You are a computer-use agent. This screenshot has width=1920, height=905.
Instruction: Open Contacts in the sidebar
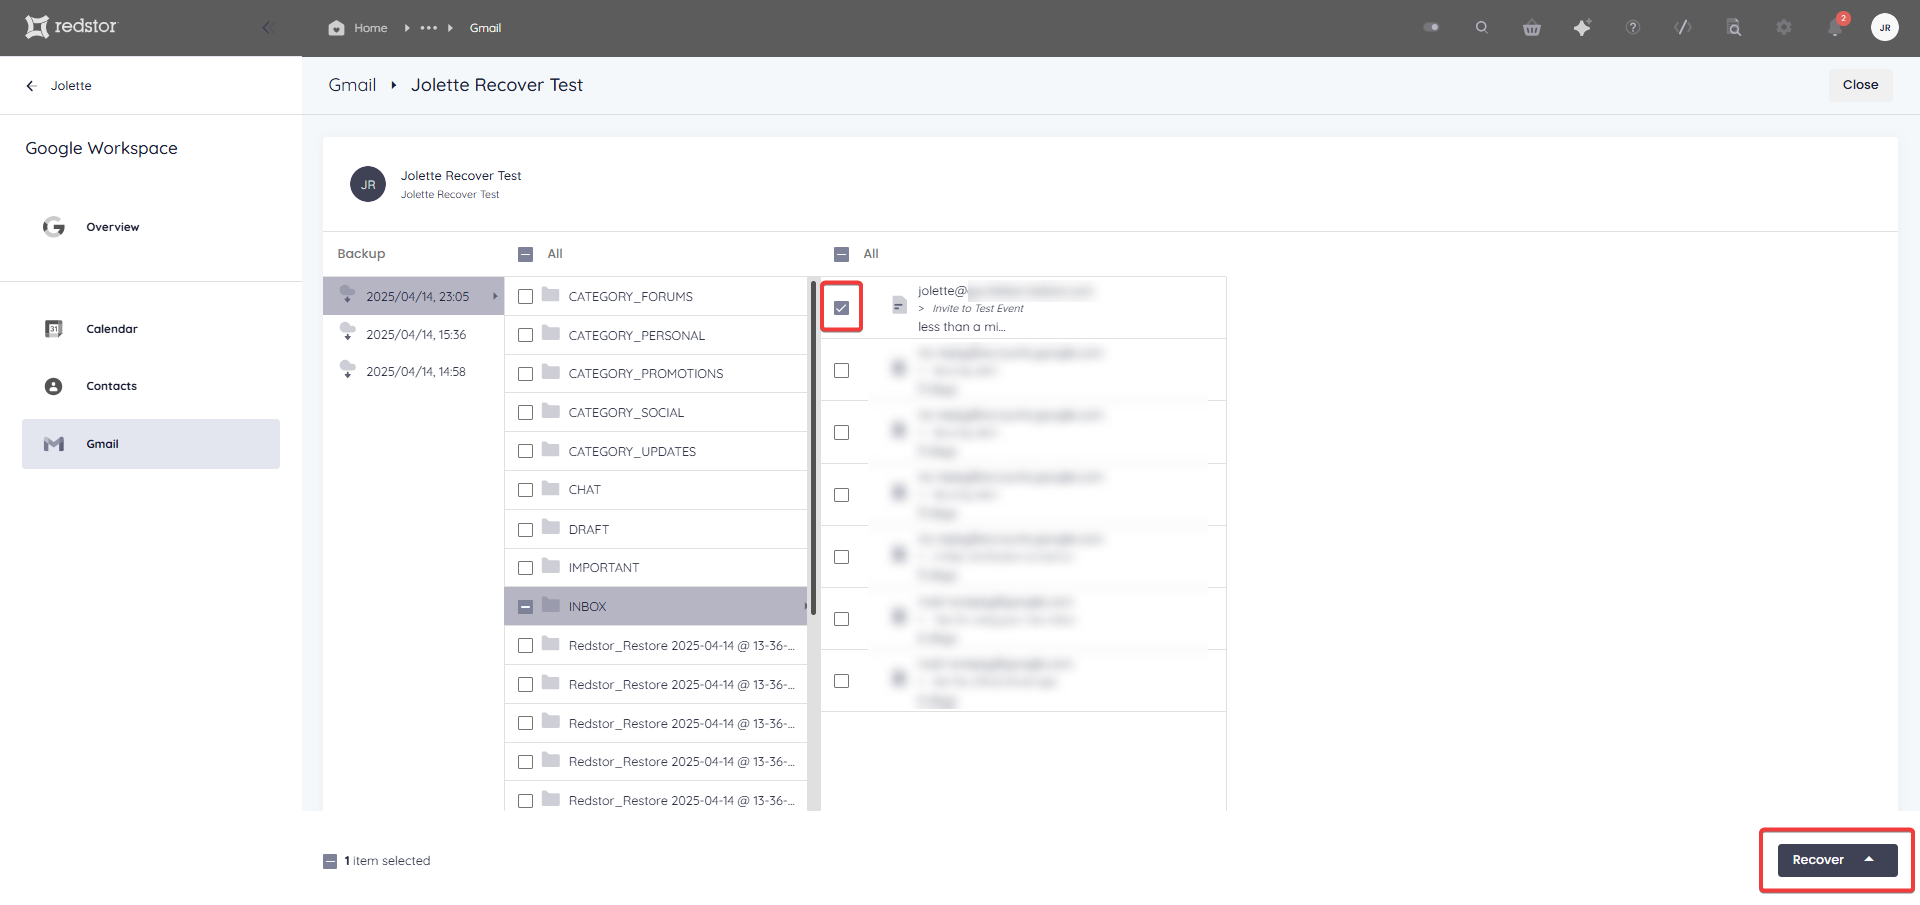(x=151, y=386)
